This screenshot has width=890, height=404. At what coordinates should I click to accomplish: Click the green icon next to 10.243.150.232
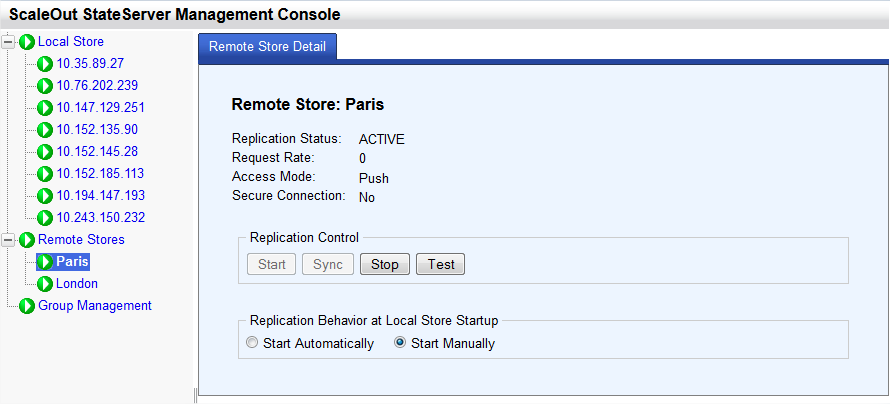[45, 217]
